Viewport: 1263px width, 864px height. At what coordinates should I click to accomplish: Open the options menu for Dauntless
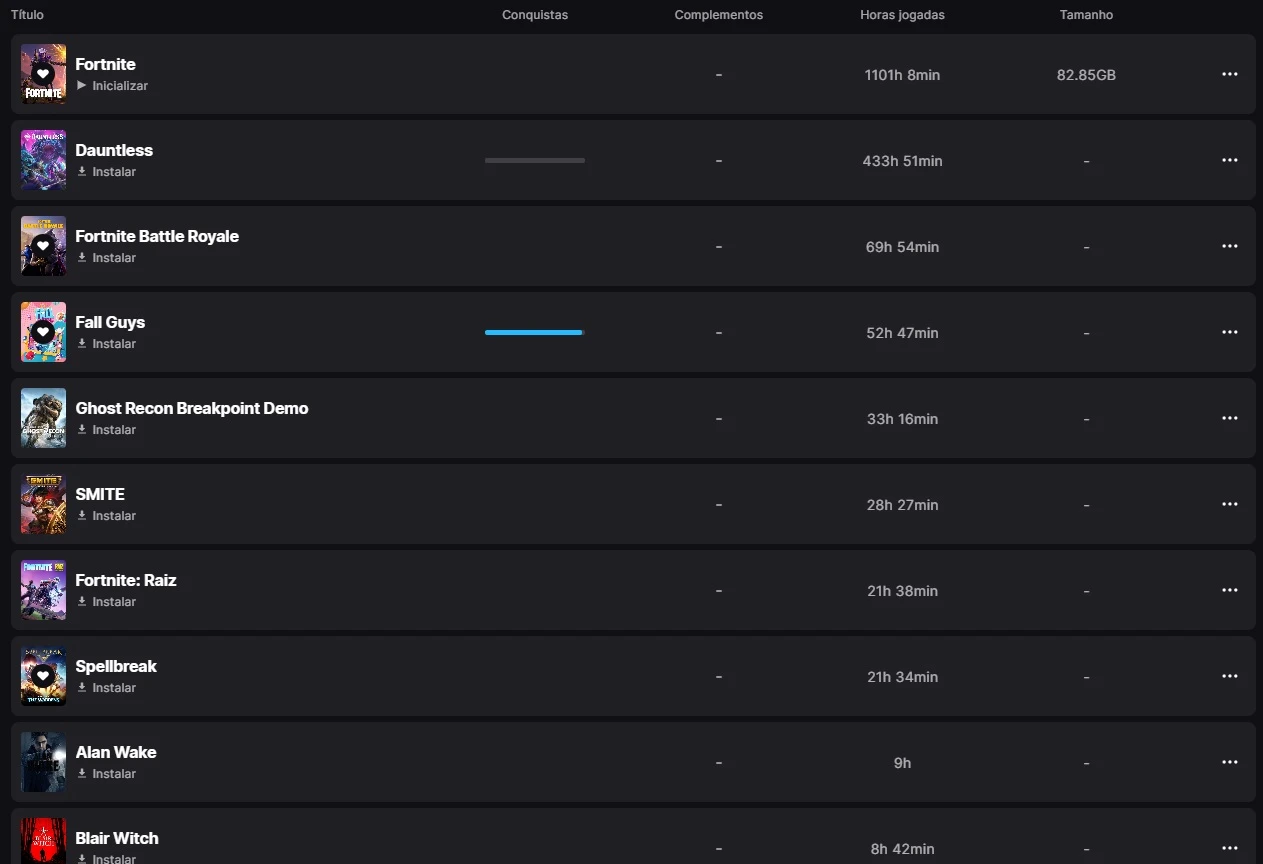click(x=1229, y=161)
